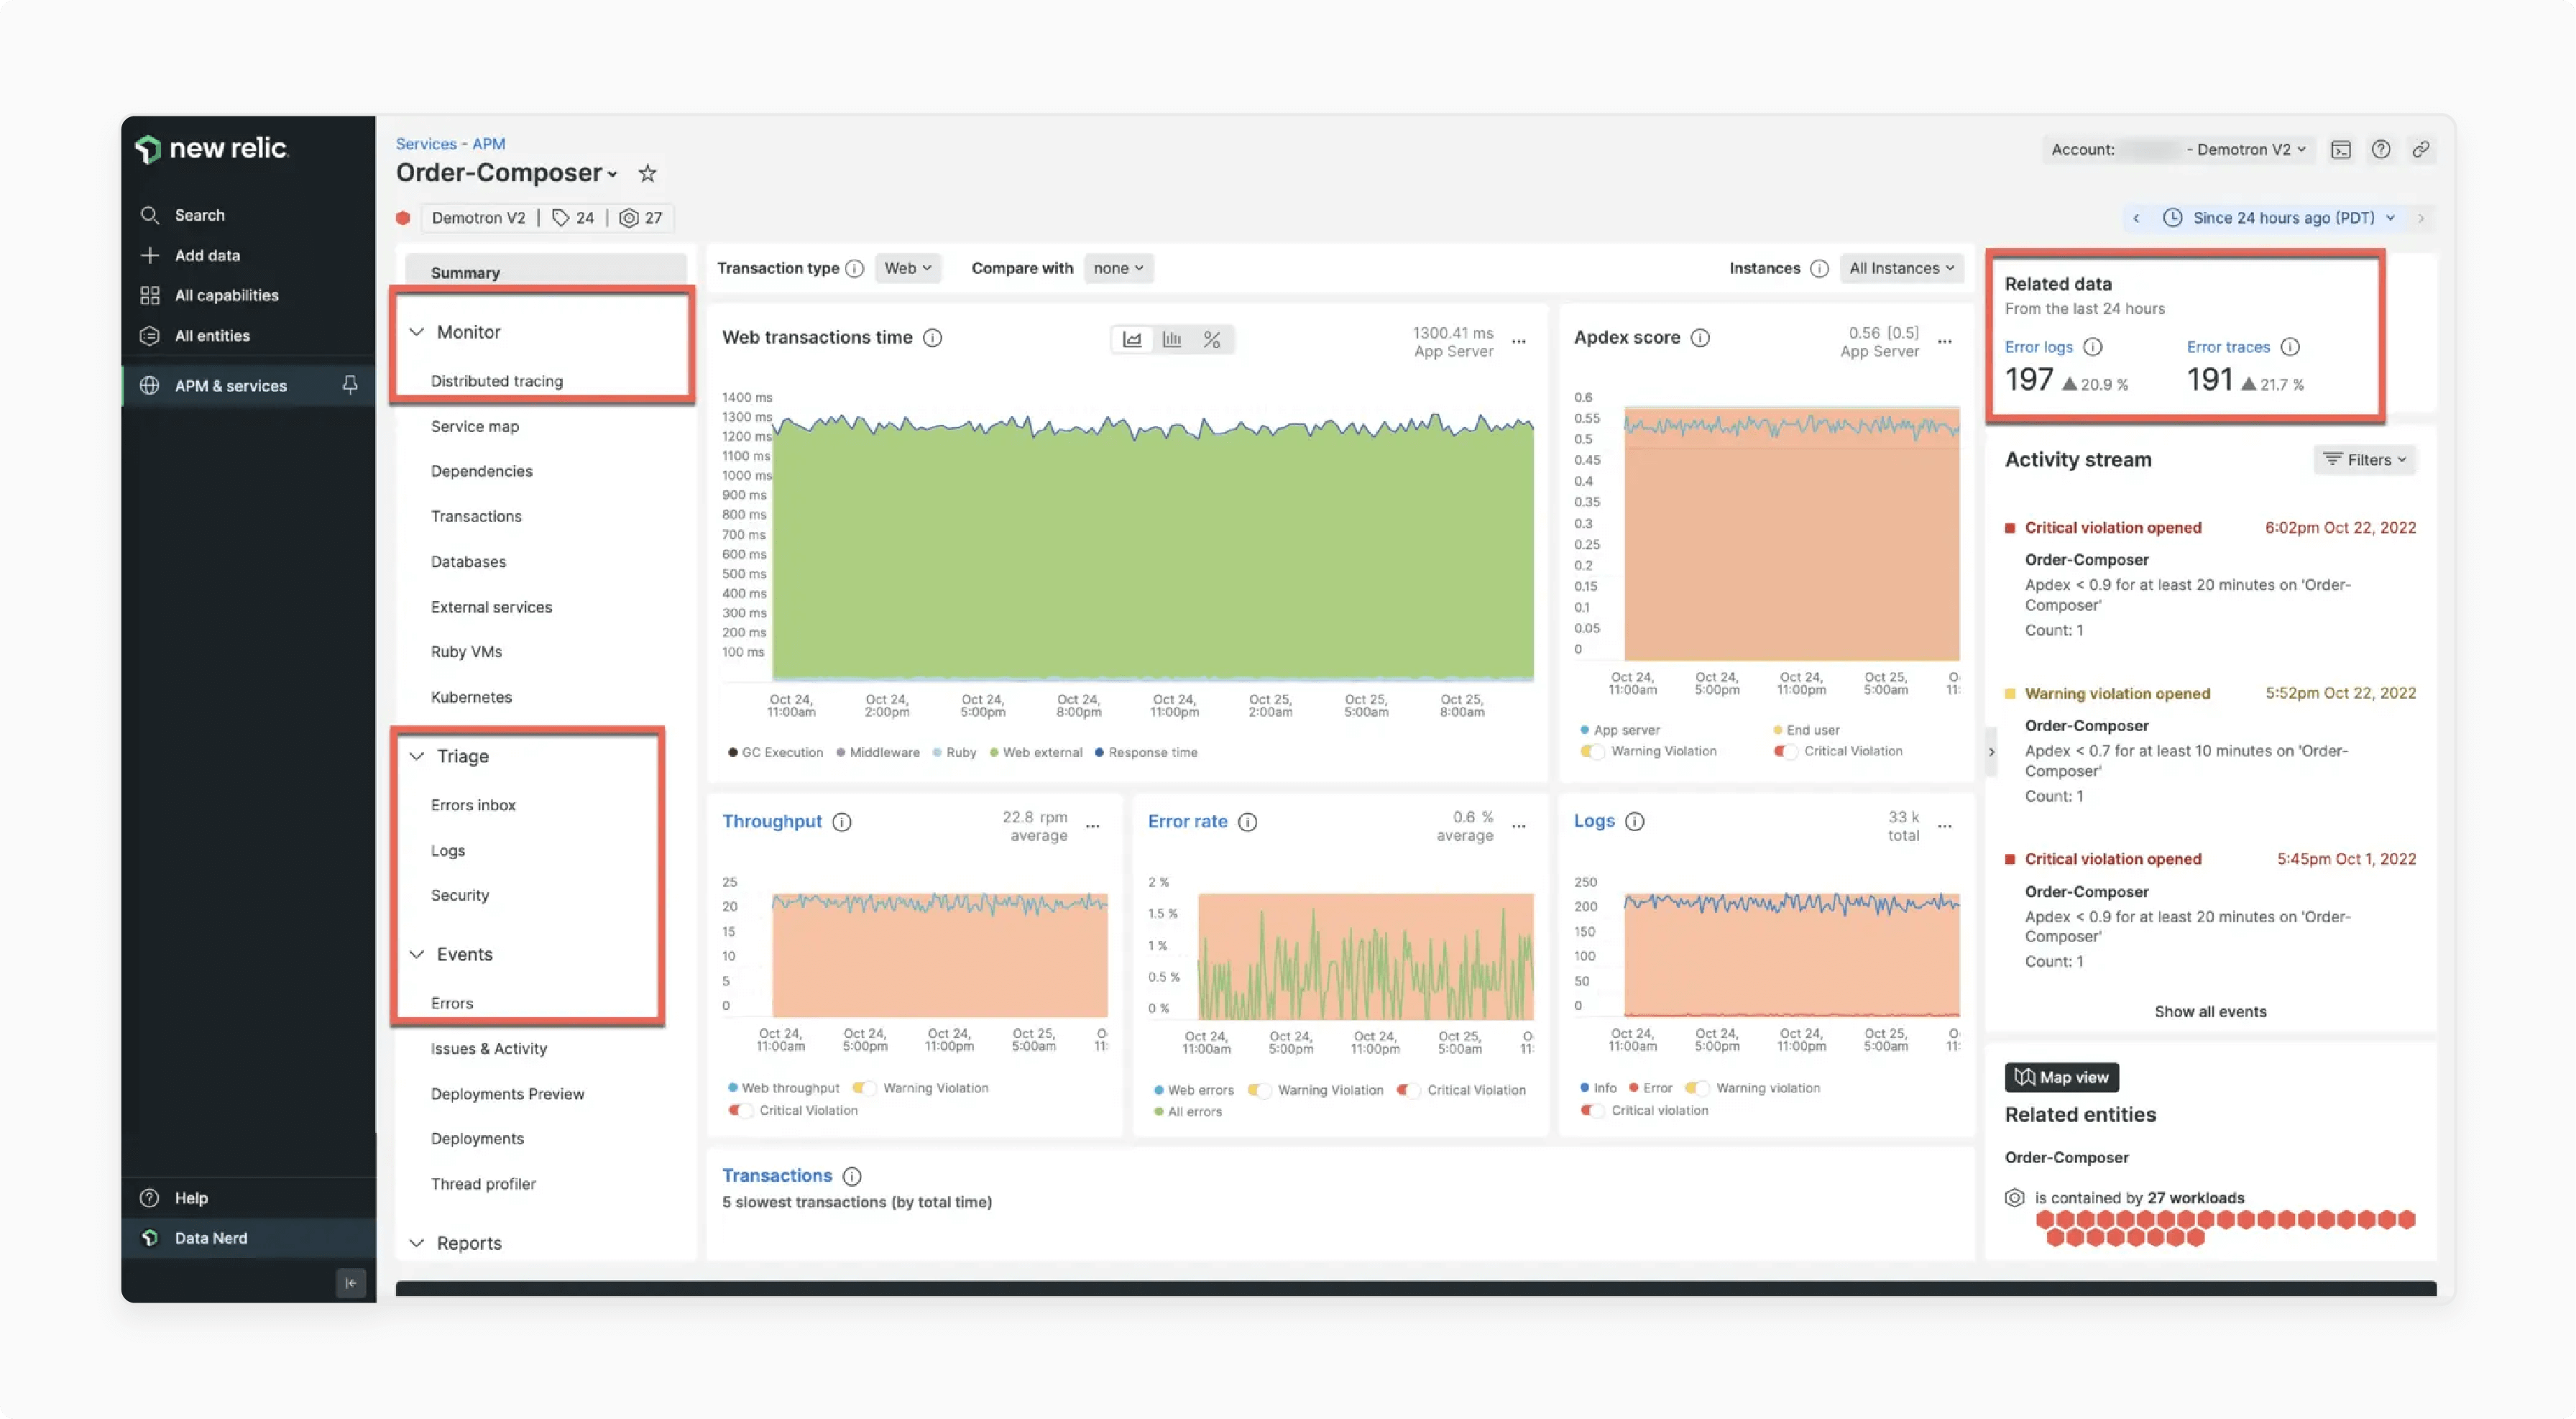
Task: Click the New Relic logo
Action: tap(211, 148)
